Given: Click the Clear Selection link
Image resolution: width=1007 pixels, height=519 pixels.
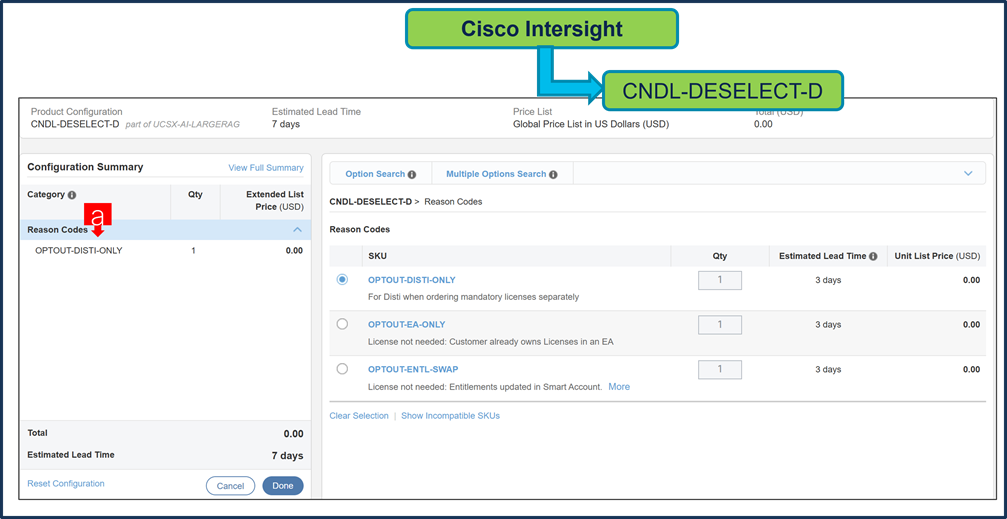Looking at the screenshot, I should click(359, 416).
